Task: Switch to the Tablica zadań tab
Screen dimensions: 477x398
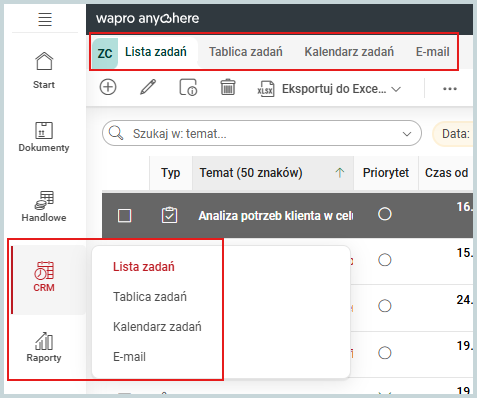Action: 246,52
